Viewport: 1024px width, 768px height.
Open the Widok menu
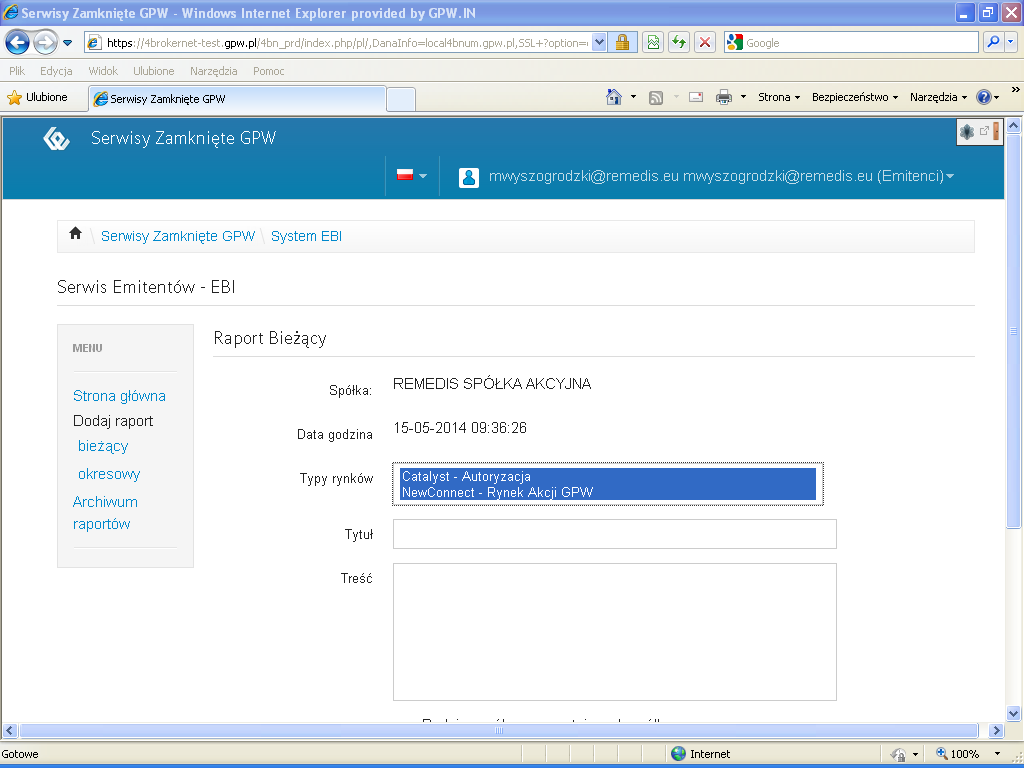pyautogui.click(x=103, y=71)
